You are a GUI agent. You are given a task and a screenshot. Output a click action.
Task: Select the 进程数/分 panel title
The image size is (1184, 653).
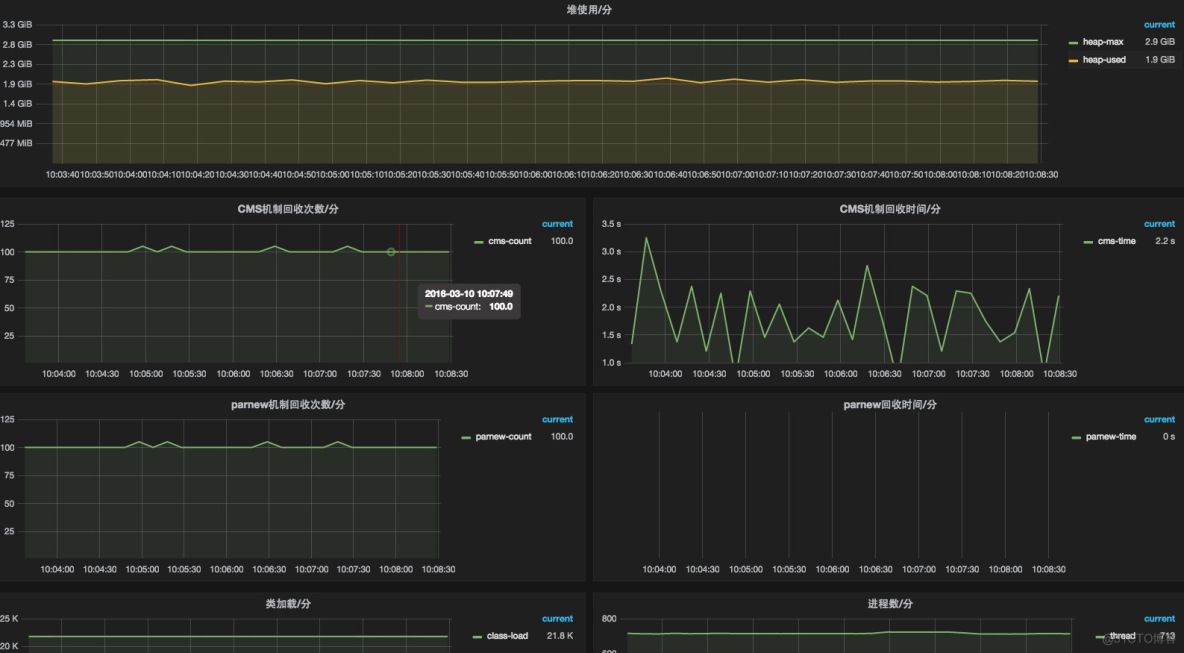[x=889, y=604]
